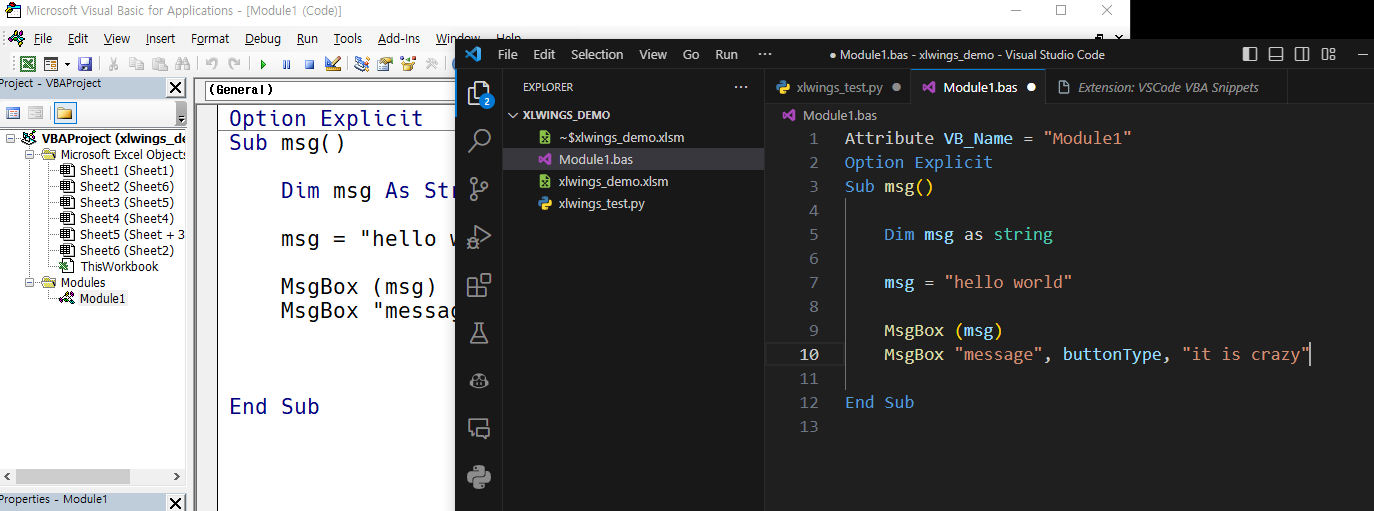Open the (General) object dropdown in VBA
The width and height of the screenshot is (1374, 511).
tap(330, 90)
